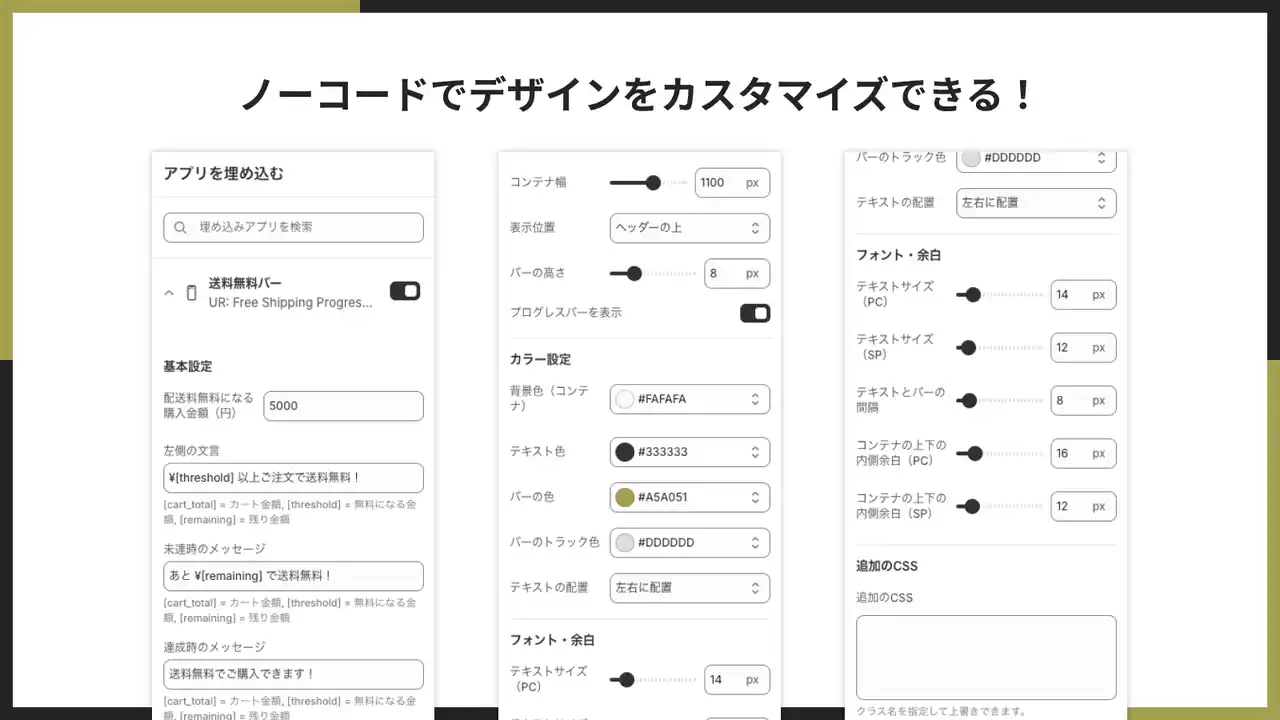Click inside the 追加のCSS text area
Screen dimensions: 1280x720
986,658
